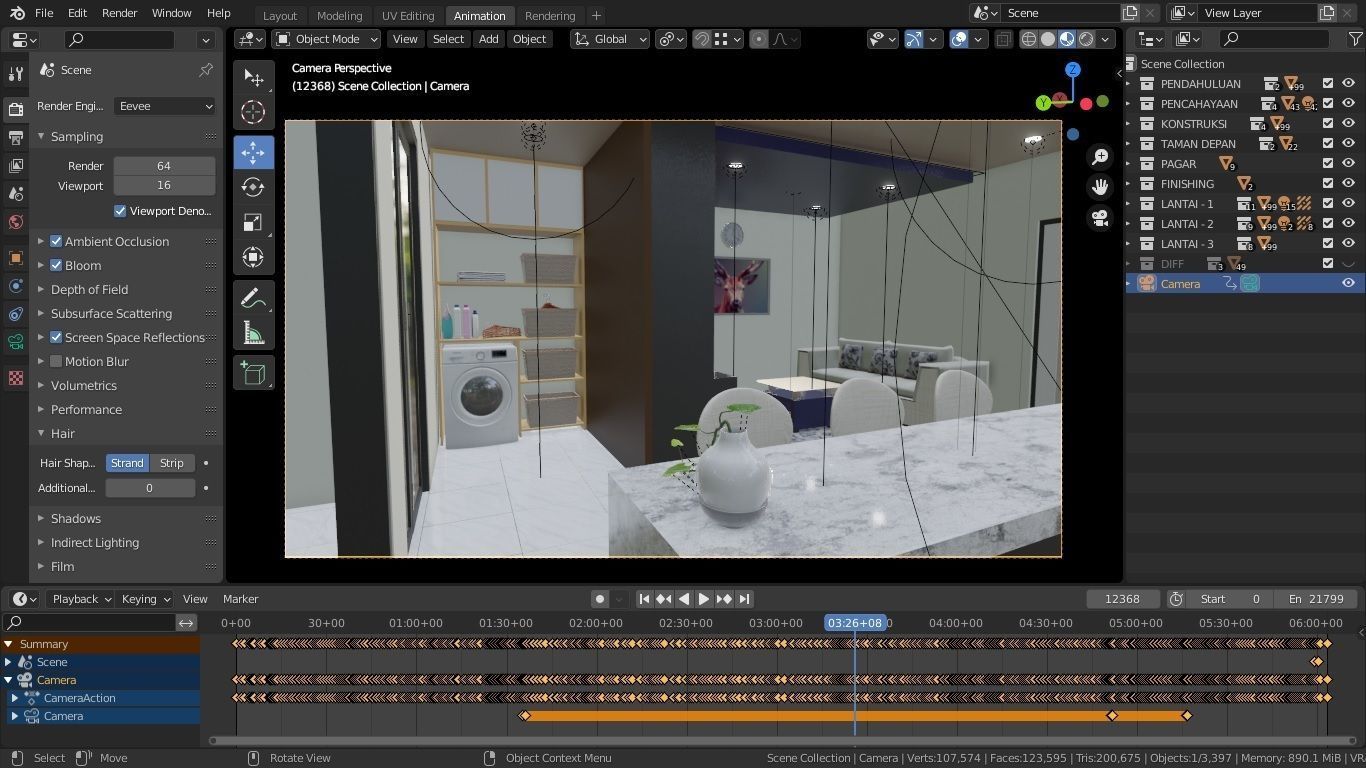Screen dimensions: 1366x768
Task: Select the Add Cube tool
Action: pyautogui.click(x=253, y=373)
